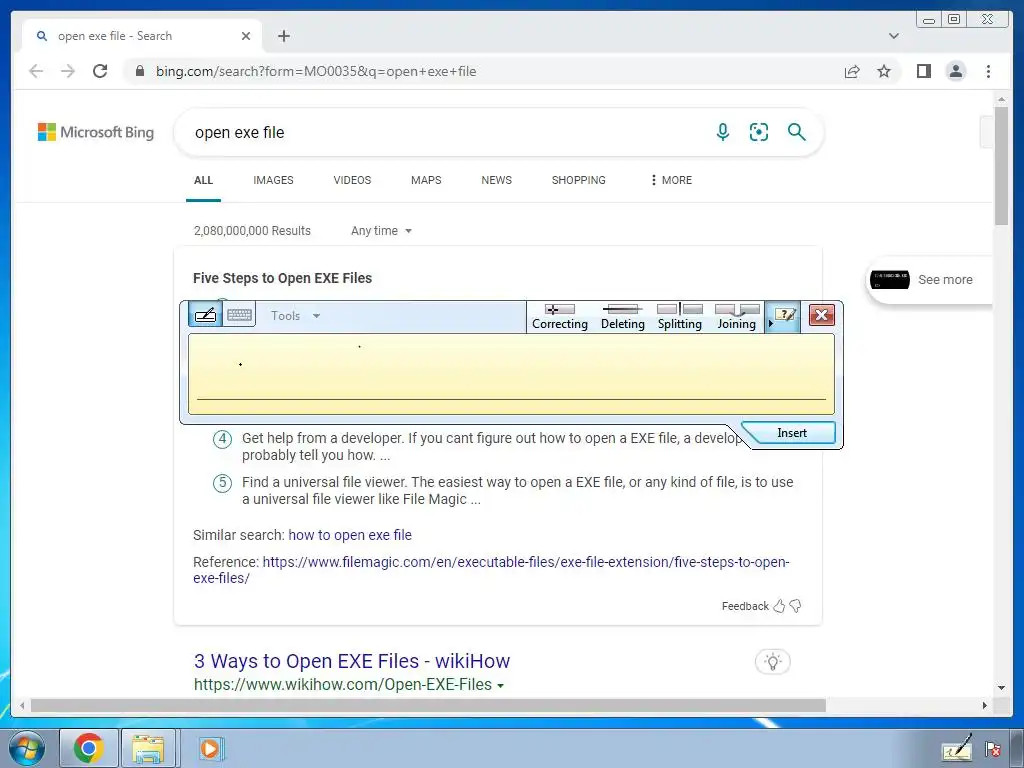Click the Bing search magnifier icon
Viewport: 1024px width, 768px height.
[x=796, y=132]
